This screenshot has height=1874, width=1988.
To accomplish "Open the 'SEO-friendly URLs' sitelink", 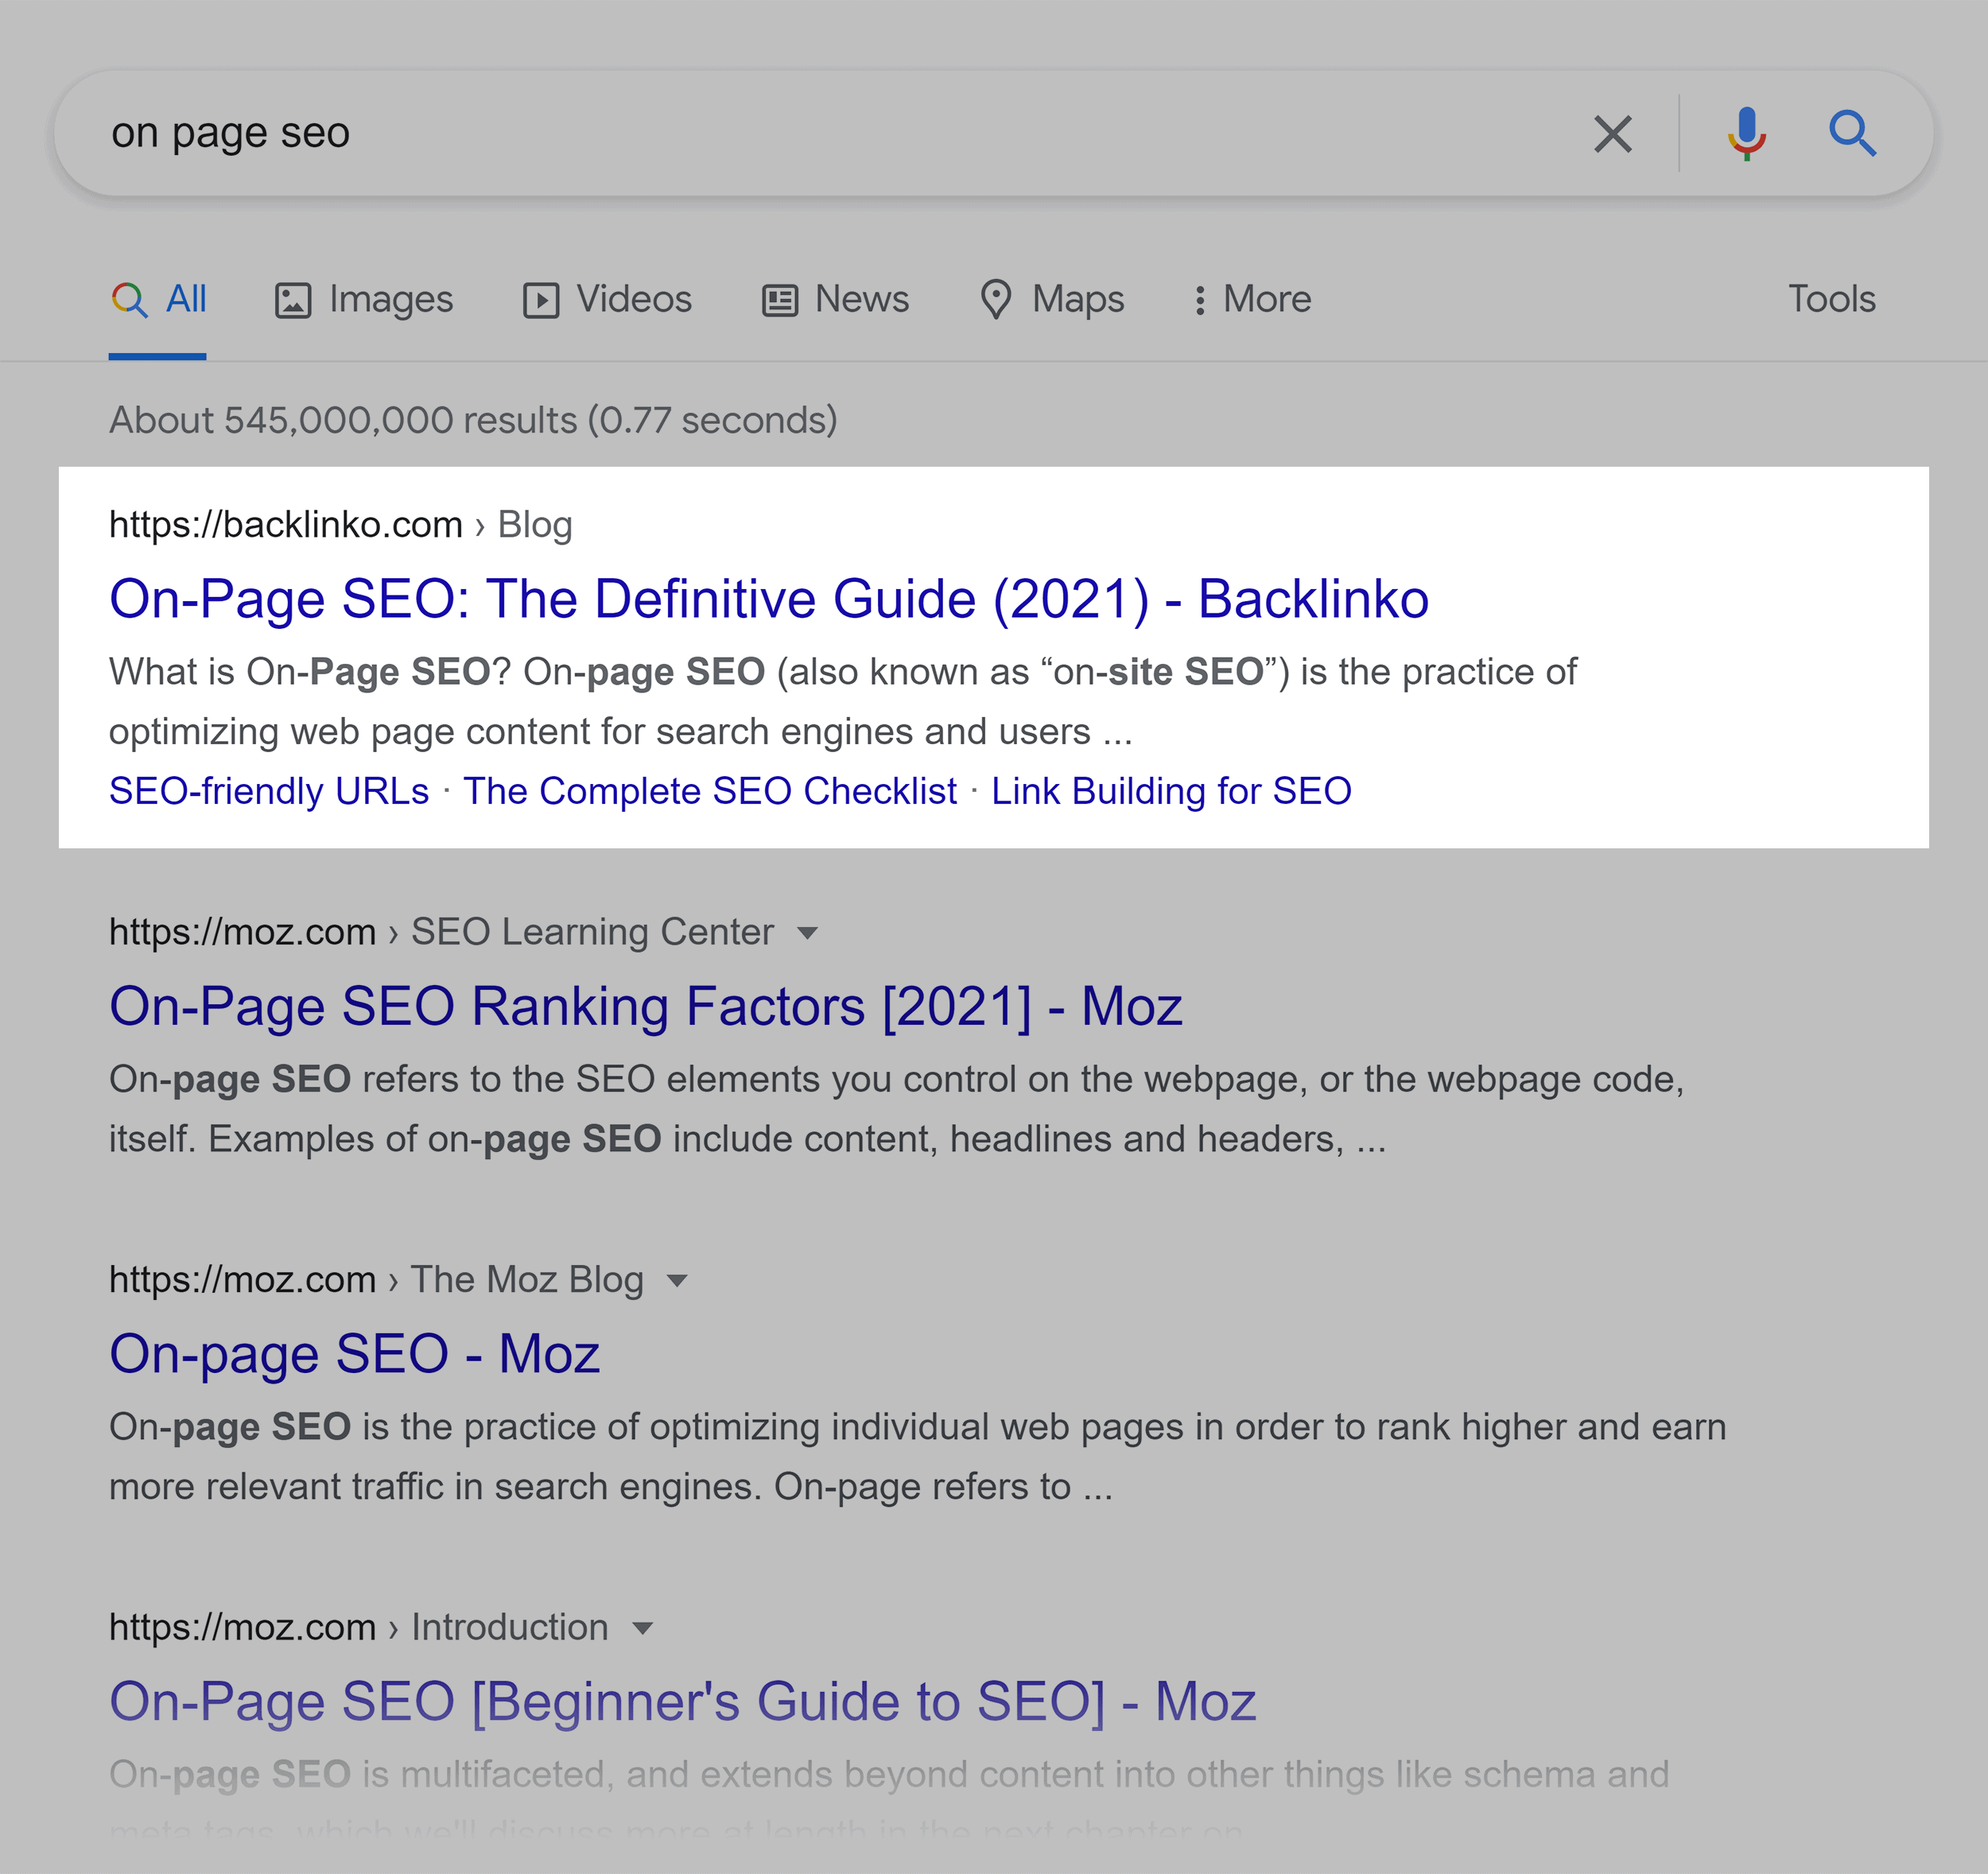I will 269,791.
